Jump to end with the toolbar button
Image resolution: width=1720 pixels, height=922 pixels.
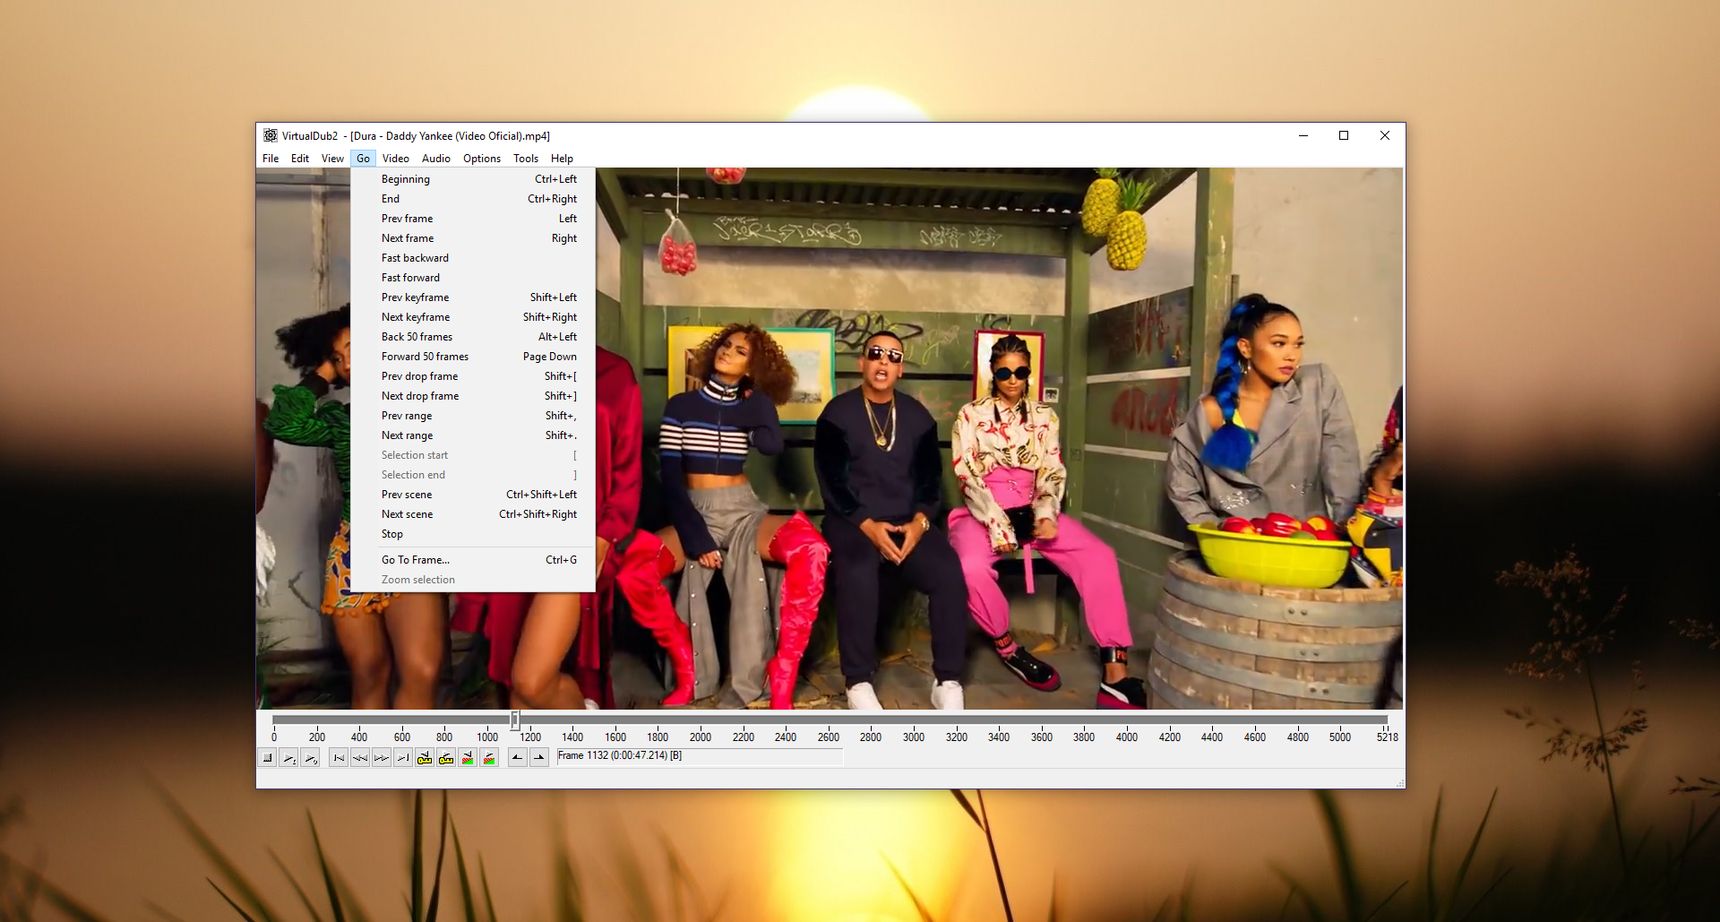(402, 758)
